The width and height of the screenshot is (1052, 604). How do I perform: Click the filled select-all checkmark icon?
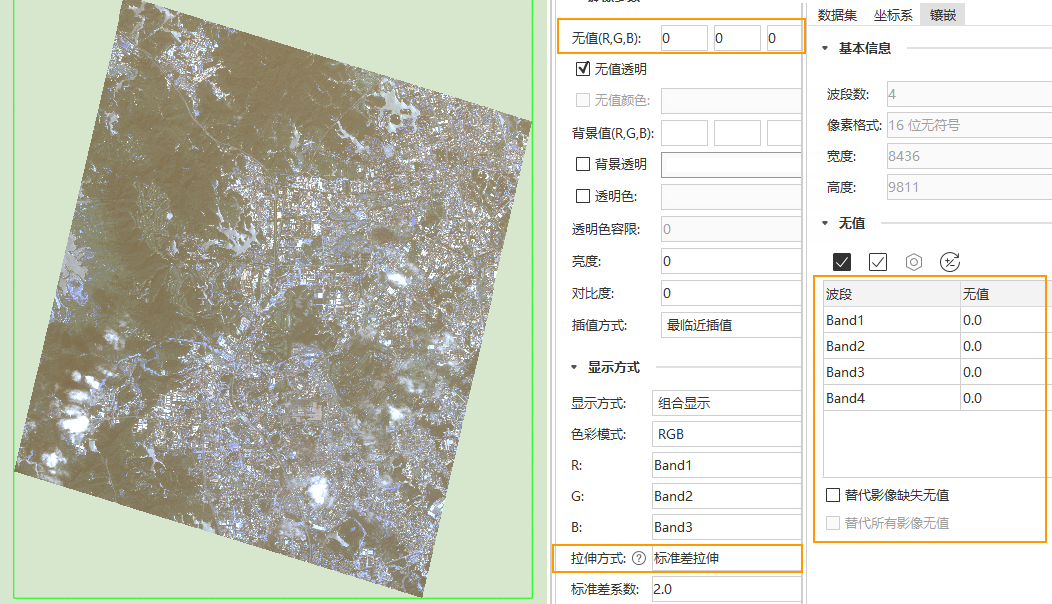[x=842, y=262]
